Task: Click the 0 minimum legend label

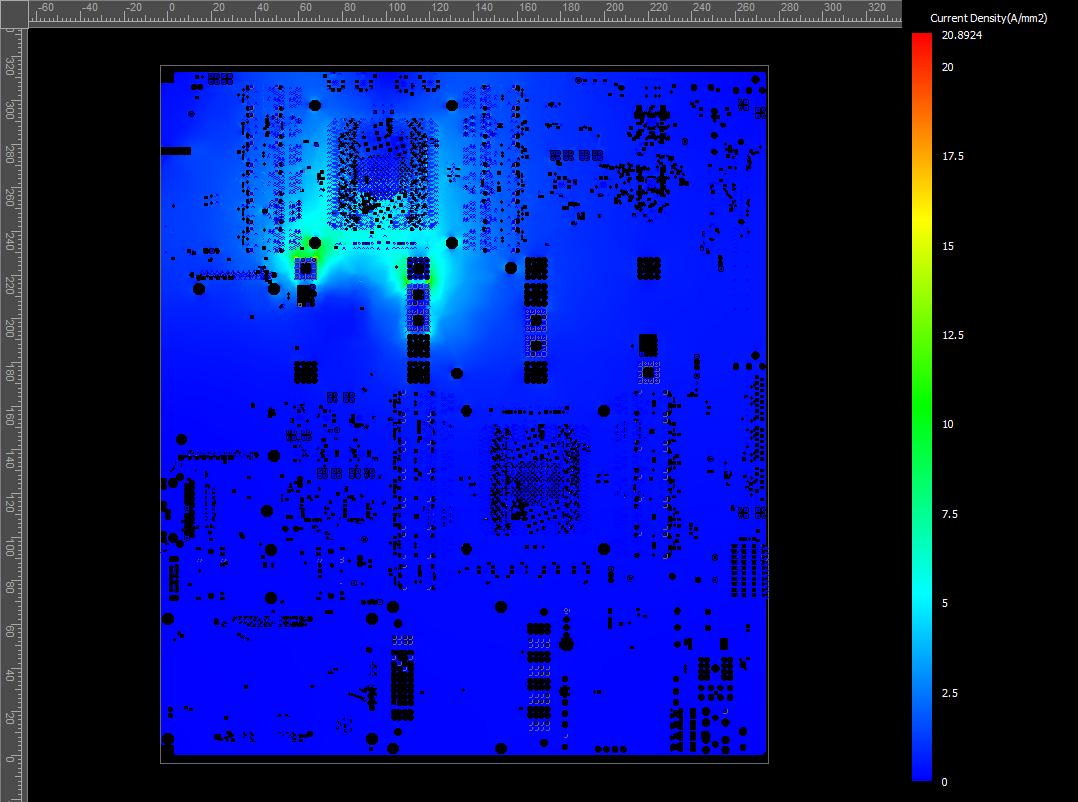Action: coord(944,782)
